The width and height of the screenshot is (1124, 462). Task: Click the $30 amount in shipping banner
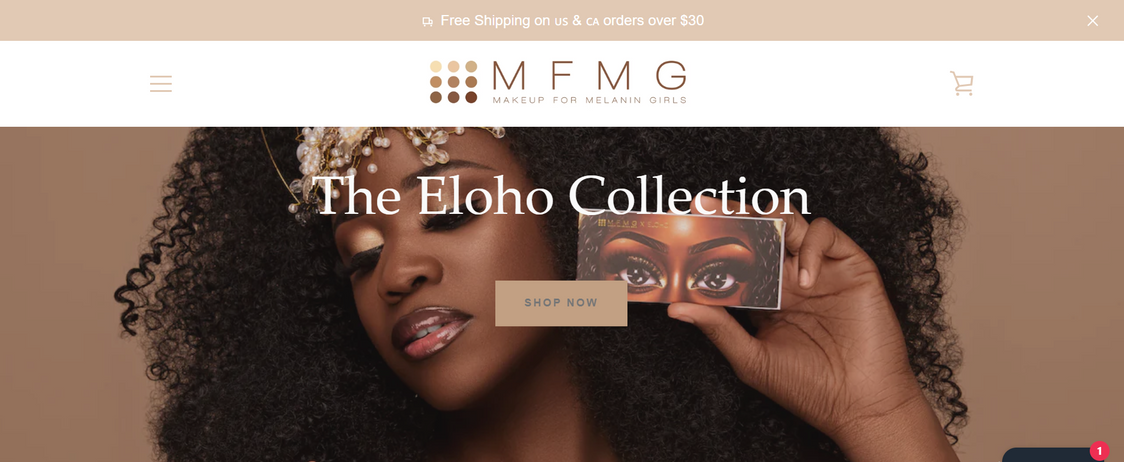point(692,21)
